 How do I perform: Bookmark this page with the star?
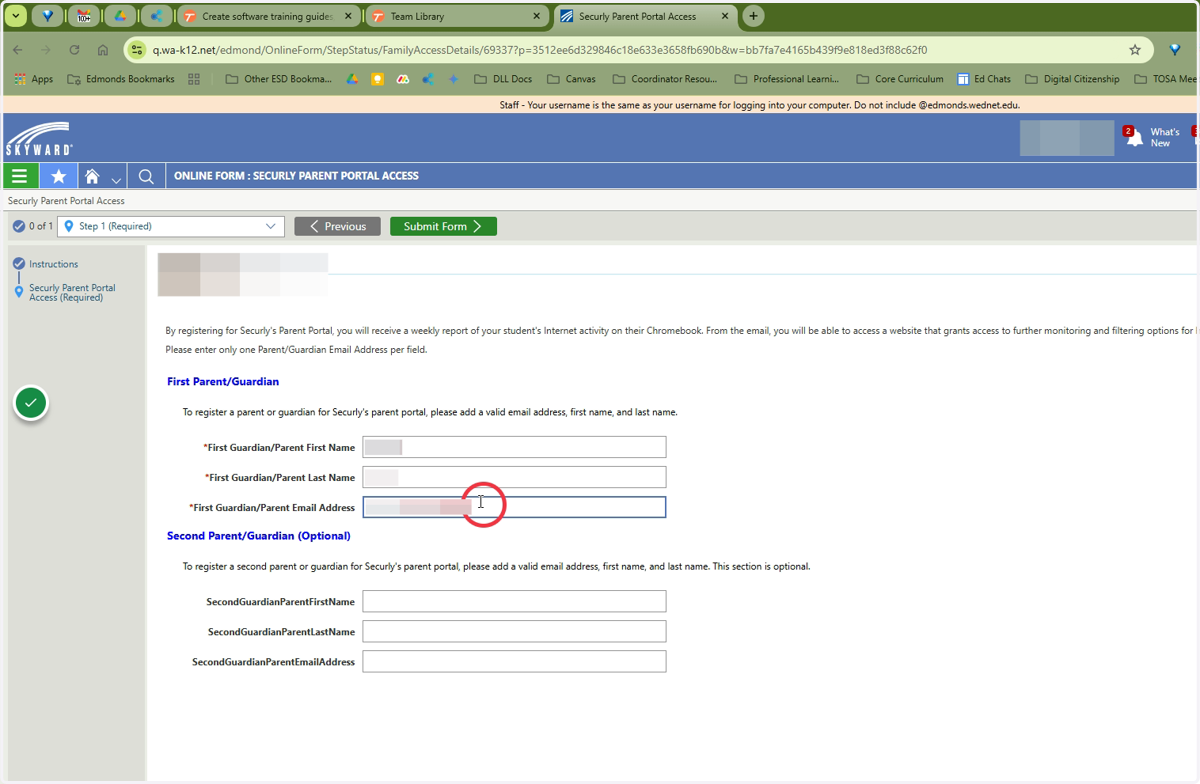tap(1135, 50)
